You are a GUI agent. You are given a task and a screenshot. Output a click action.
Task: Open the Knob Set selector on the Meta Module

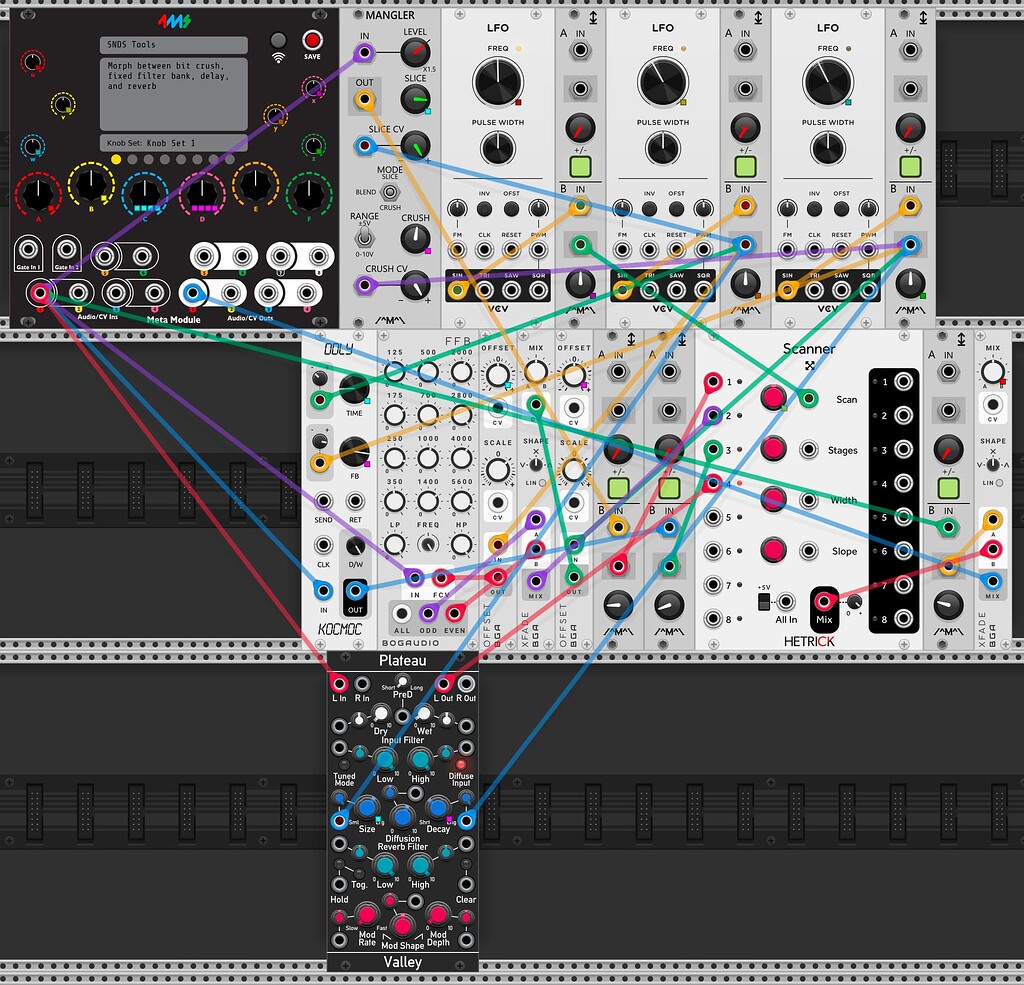click(x=174, y=141)
